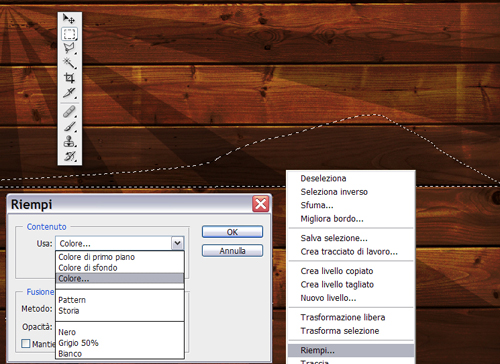The width and height of the screenshot is (500, 364).
Task: Select the Rectangular Marquee tool
Action: [x=69, y=34]
